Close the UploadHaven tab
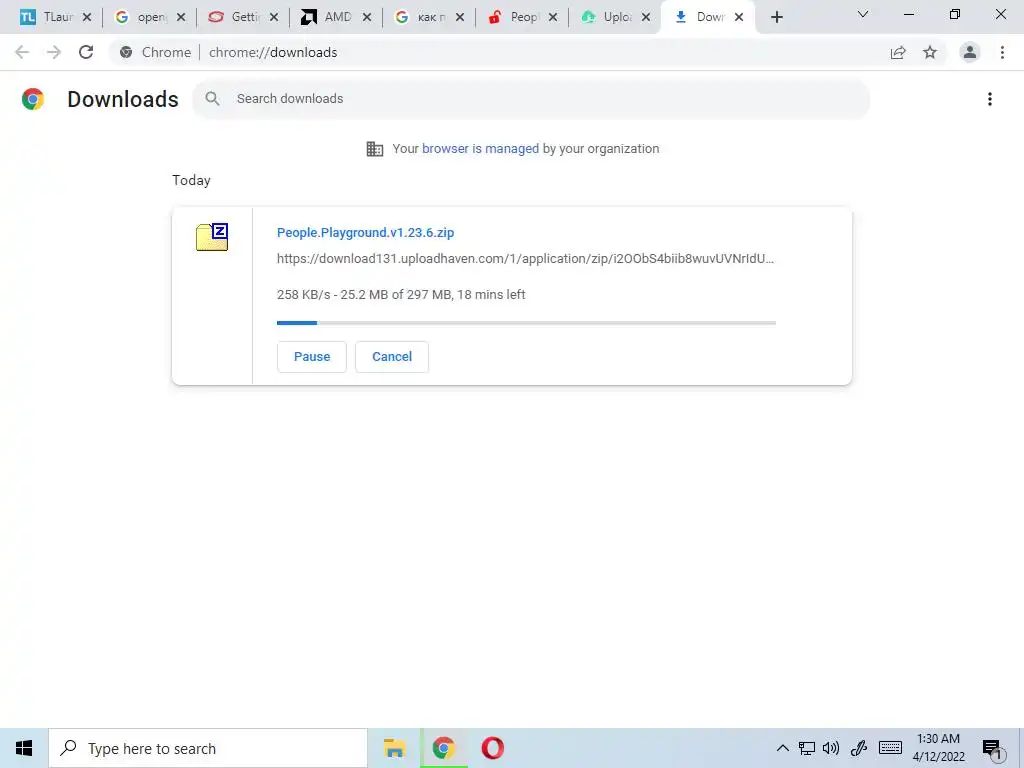The width and height of the screenshot is (1024, 768). click(646, 17)
